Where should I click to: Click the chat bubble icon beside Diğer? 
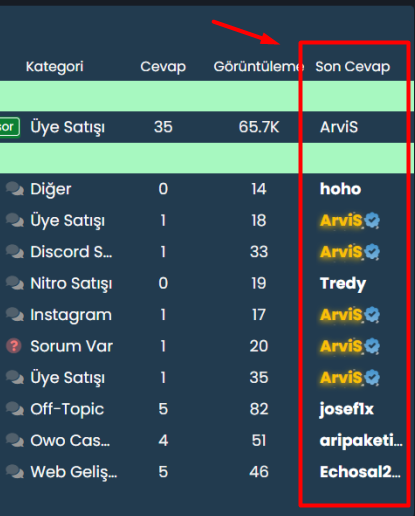15,189
